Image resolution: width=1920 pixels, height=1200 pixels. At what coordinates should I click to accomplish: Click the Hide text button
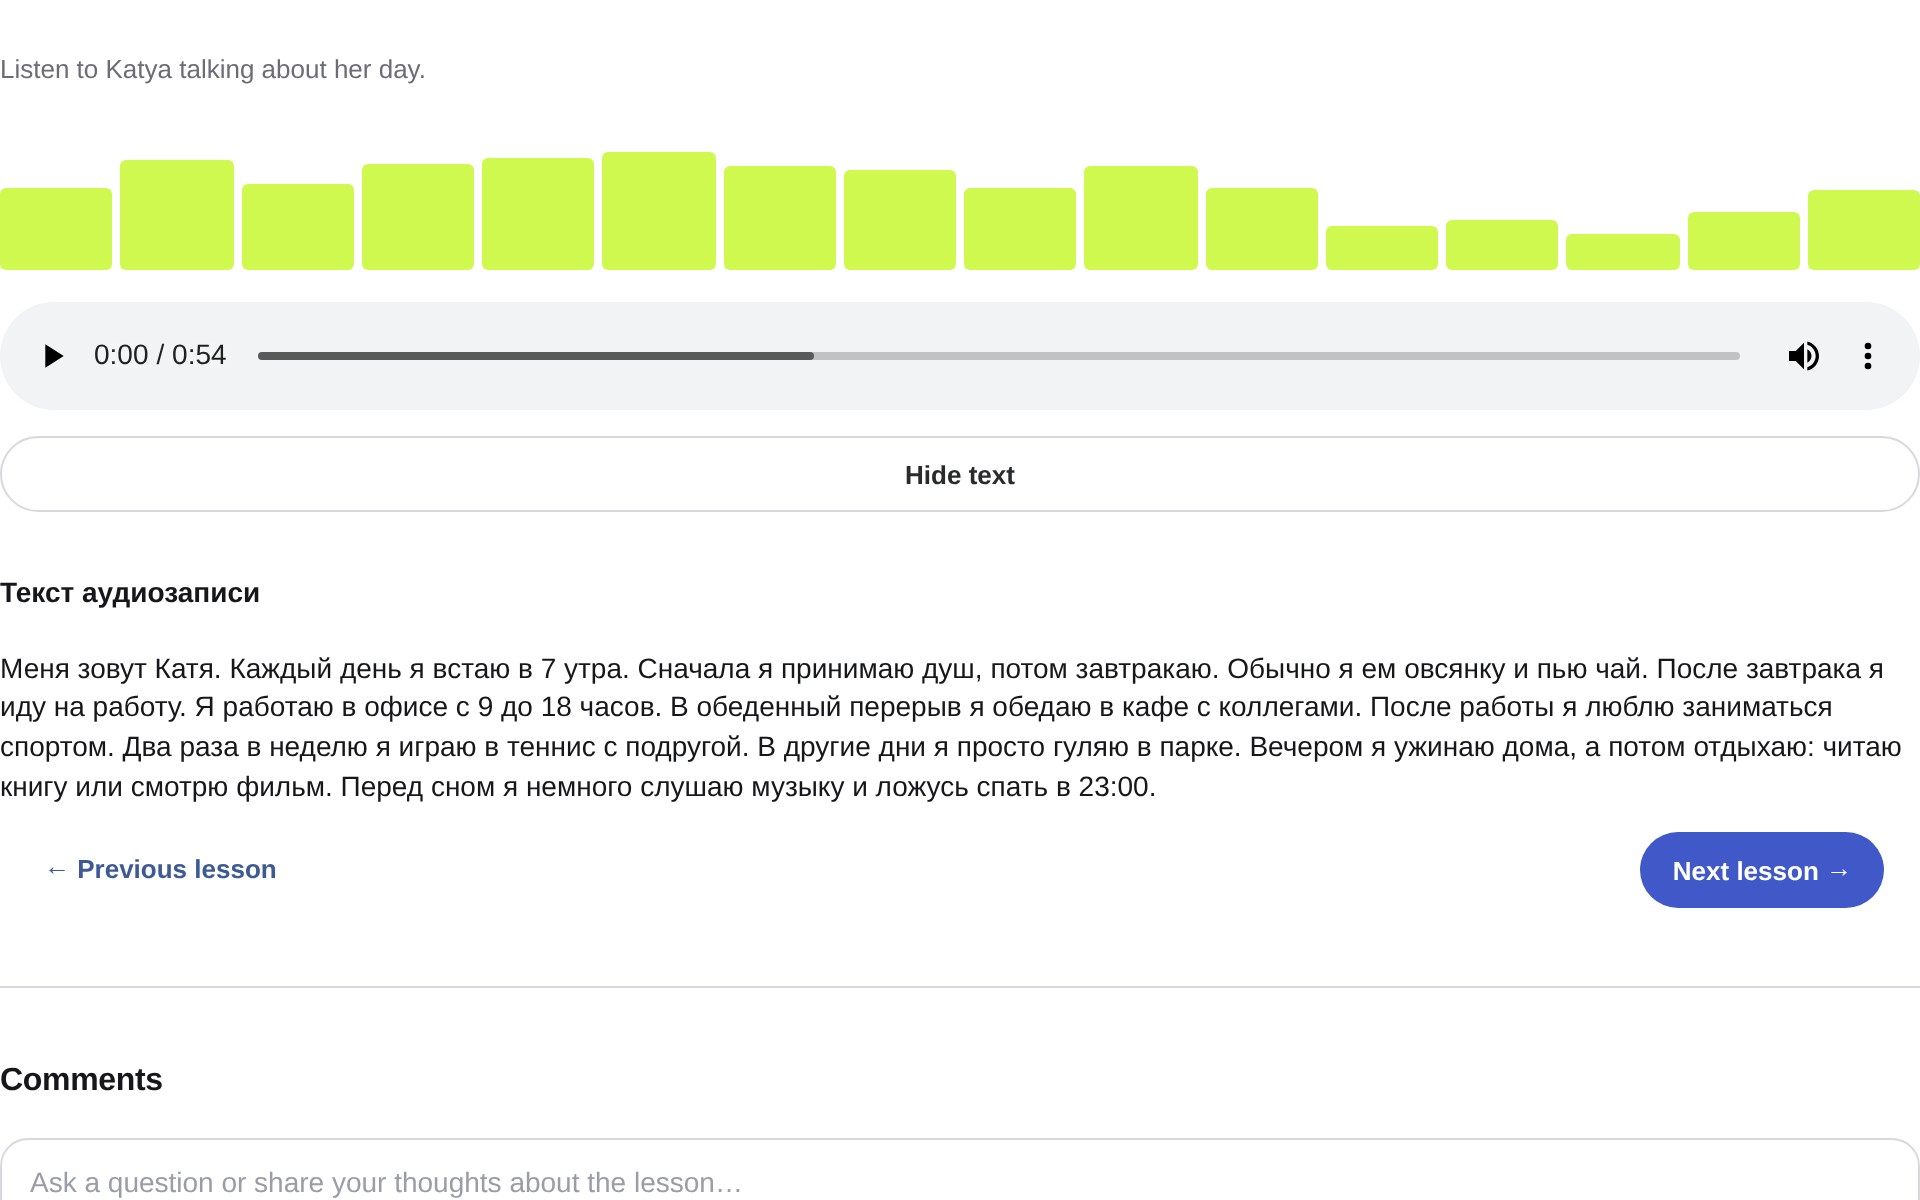coord(960,475)
